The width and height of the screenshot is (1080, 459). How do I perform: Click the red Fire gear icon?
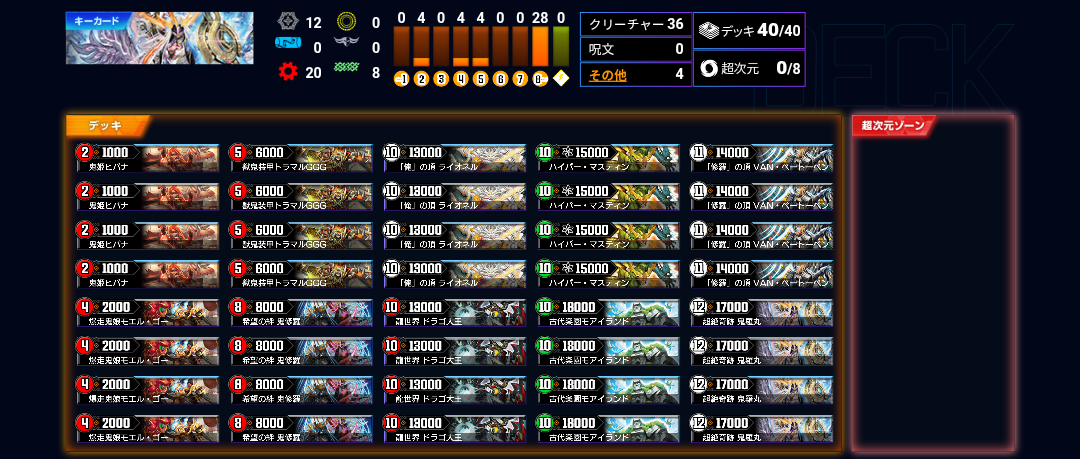click(287, 71)
